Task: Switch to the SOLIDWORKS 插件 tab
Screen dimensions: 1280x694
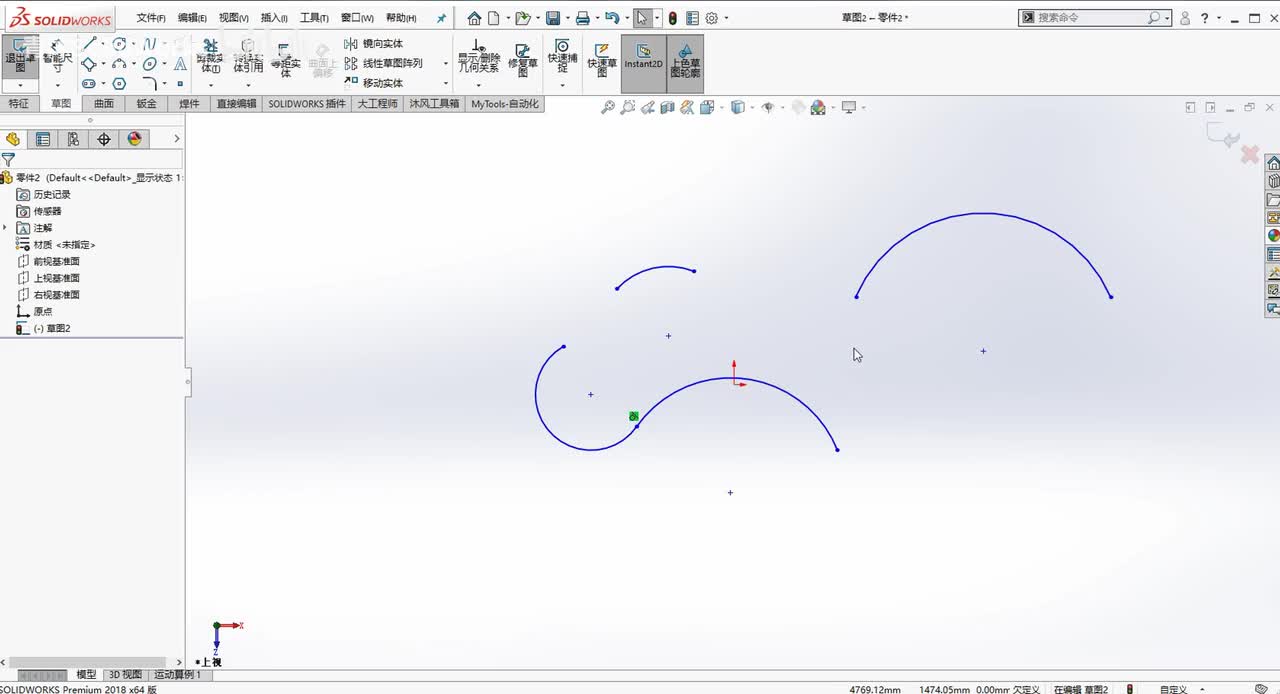Action: coord(307,104)
